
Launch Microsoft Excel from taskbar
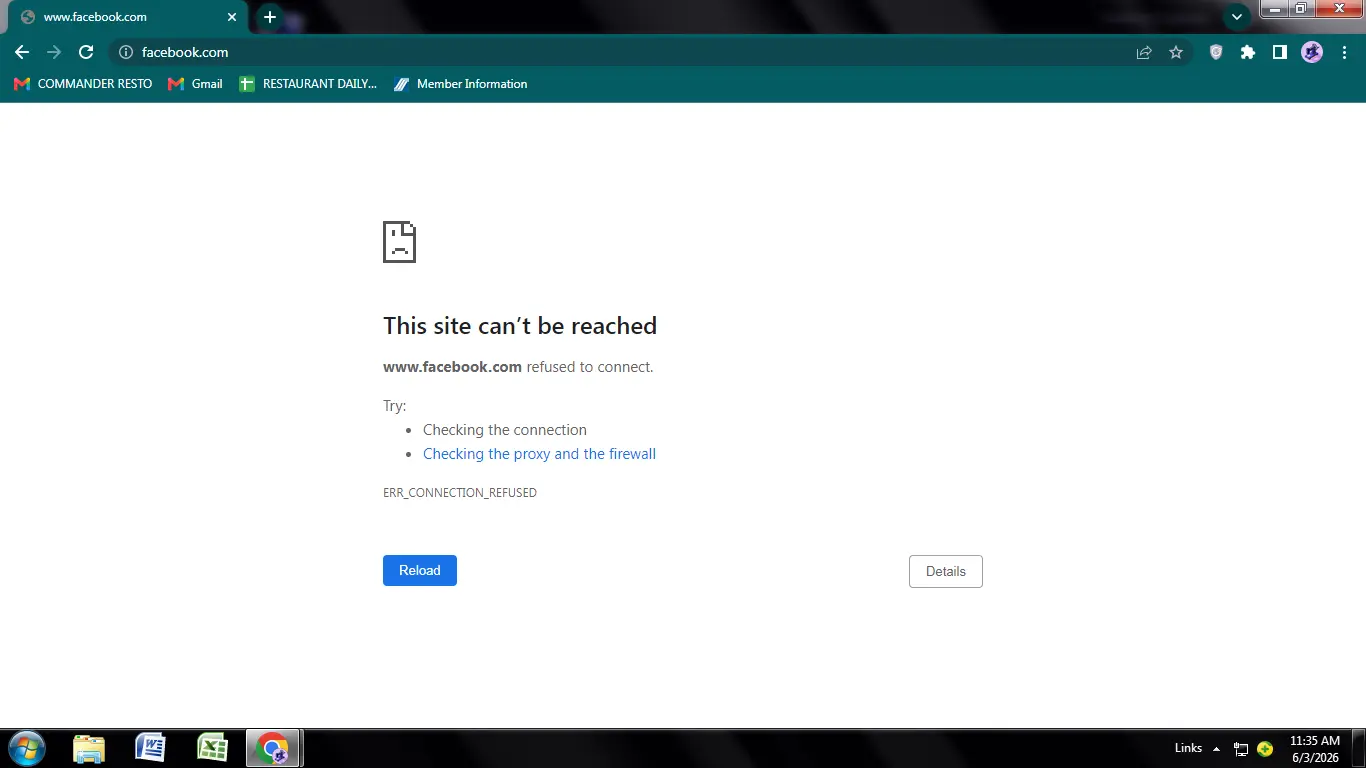click(212, 748)
